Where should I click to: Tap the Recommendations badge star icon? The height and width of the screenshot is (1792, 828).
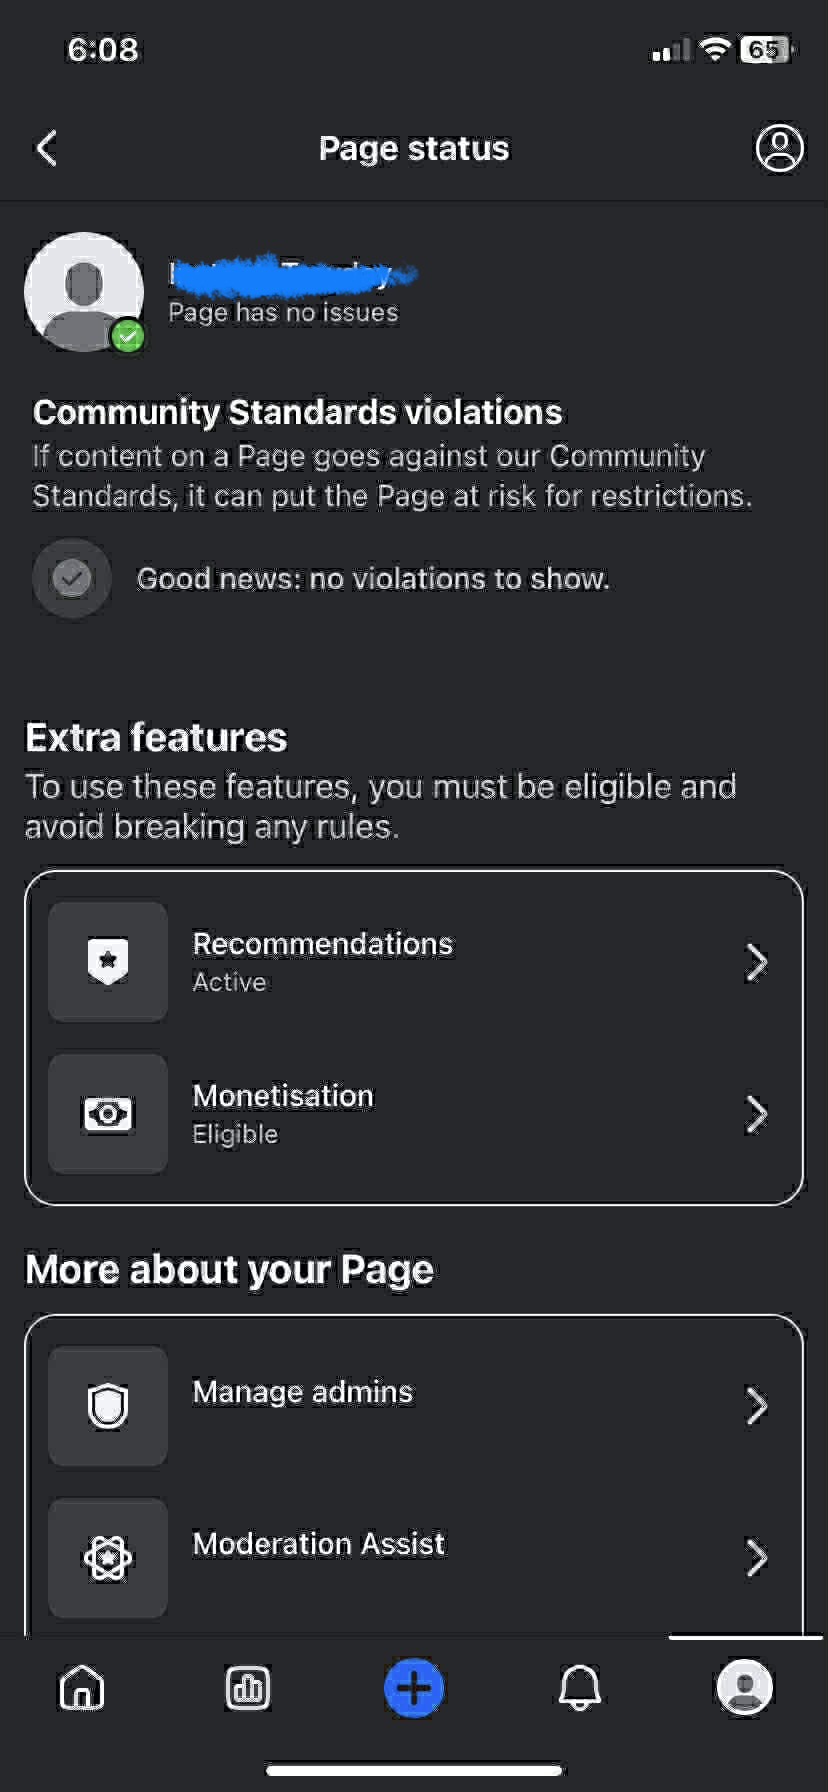click(108, 962)
